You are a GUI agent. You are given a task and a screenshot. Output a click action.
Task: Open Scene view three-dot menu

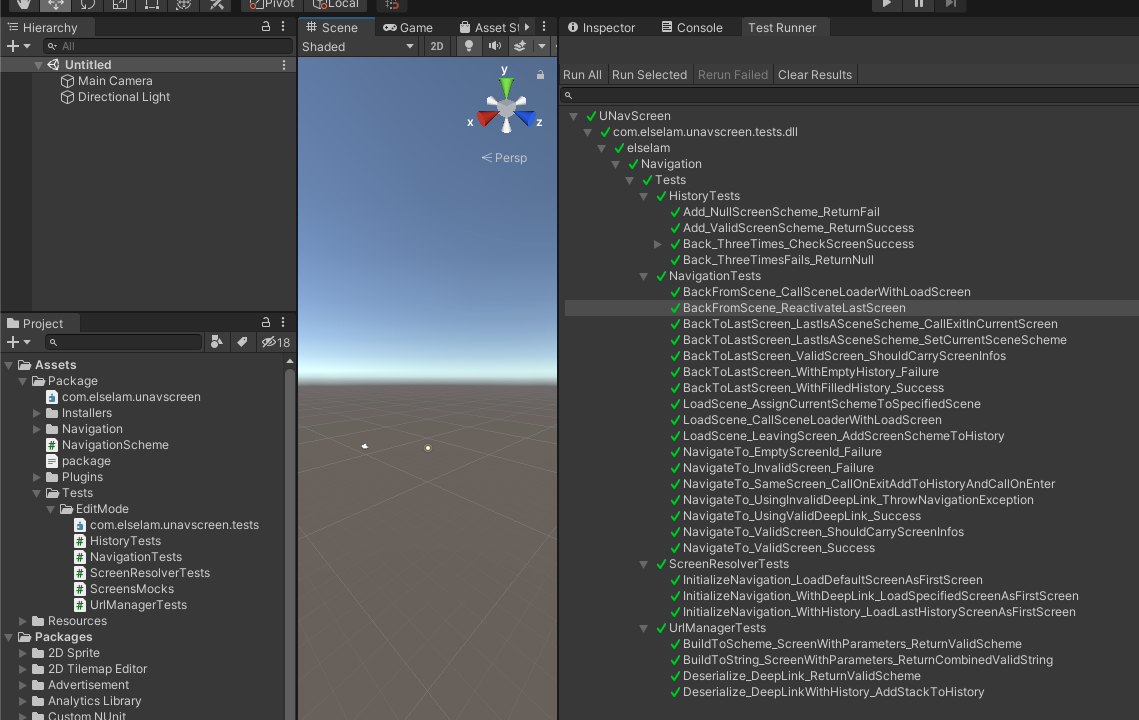click(544, 27)
